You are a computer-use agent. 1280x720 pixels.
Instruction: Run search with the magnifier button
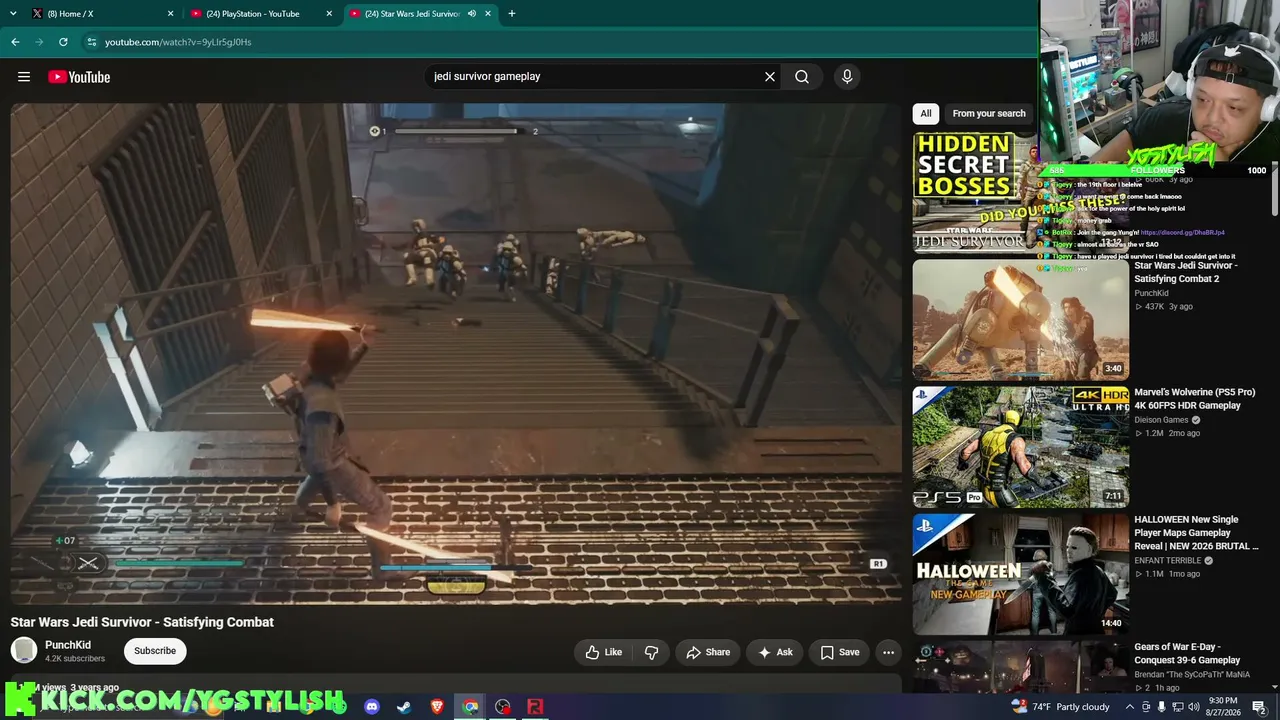point(802,77)
